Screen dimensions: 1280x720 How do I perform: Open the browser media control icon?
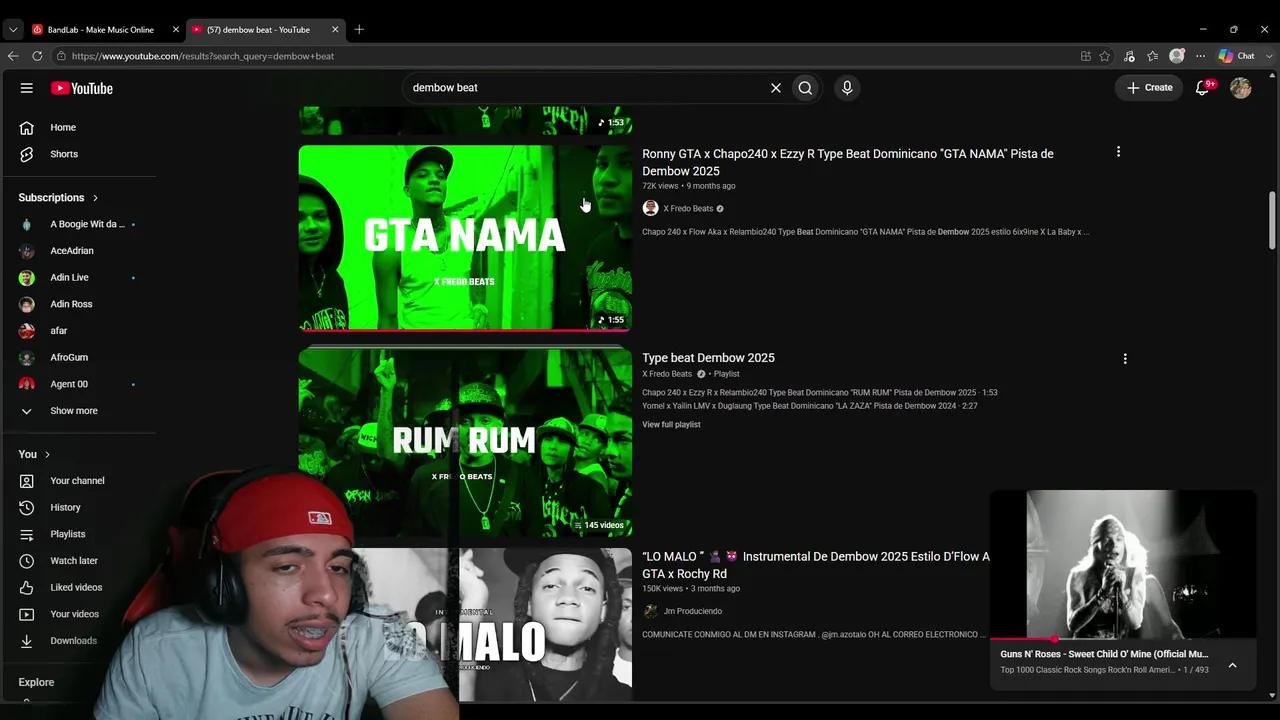coord(1129,56)
